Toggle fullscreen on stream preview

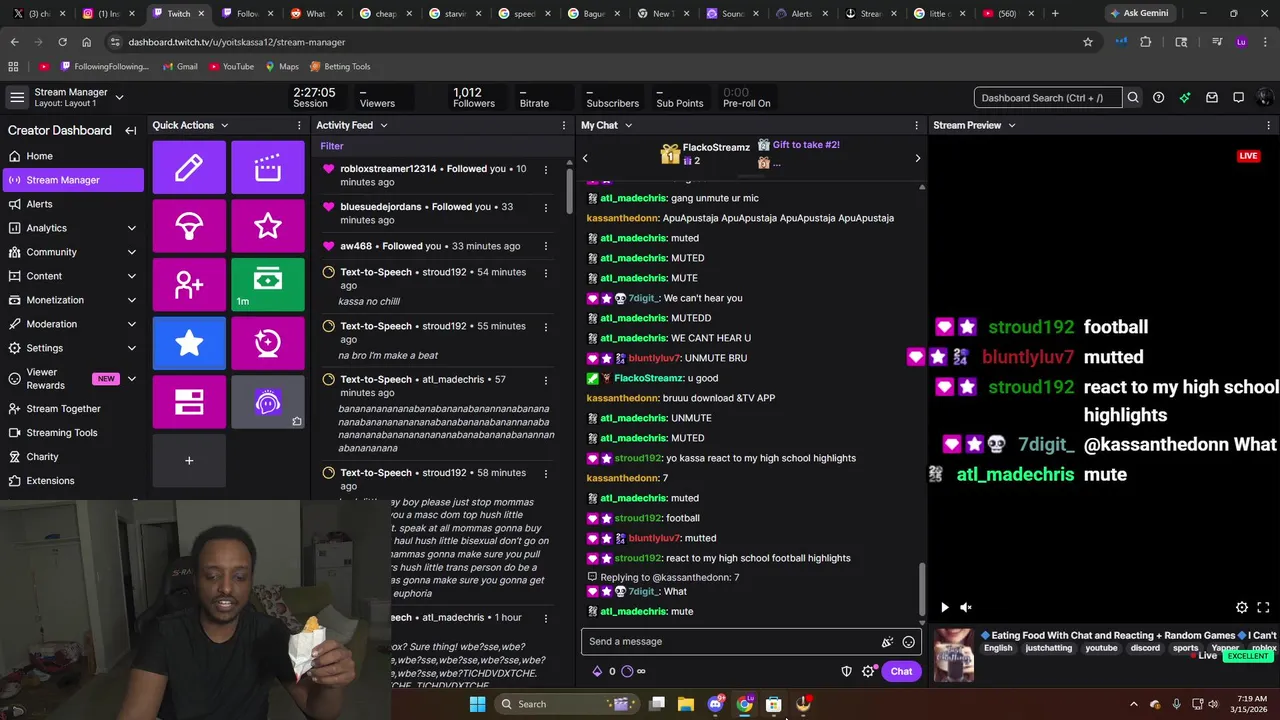point(1263,607)
